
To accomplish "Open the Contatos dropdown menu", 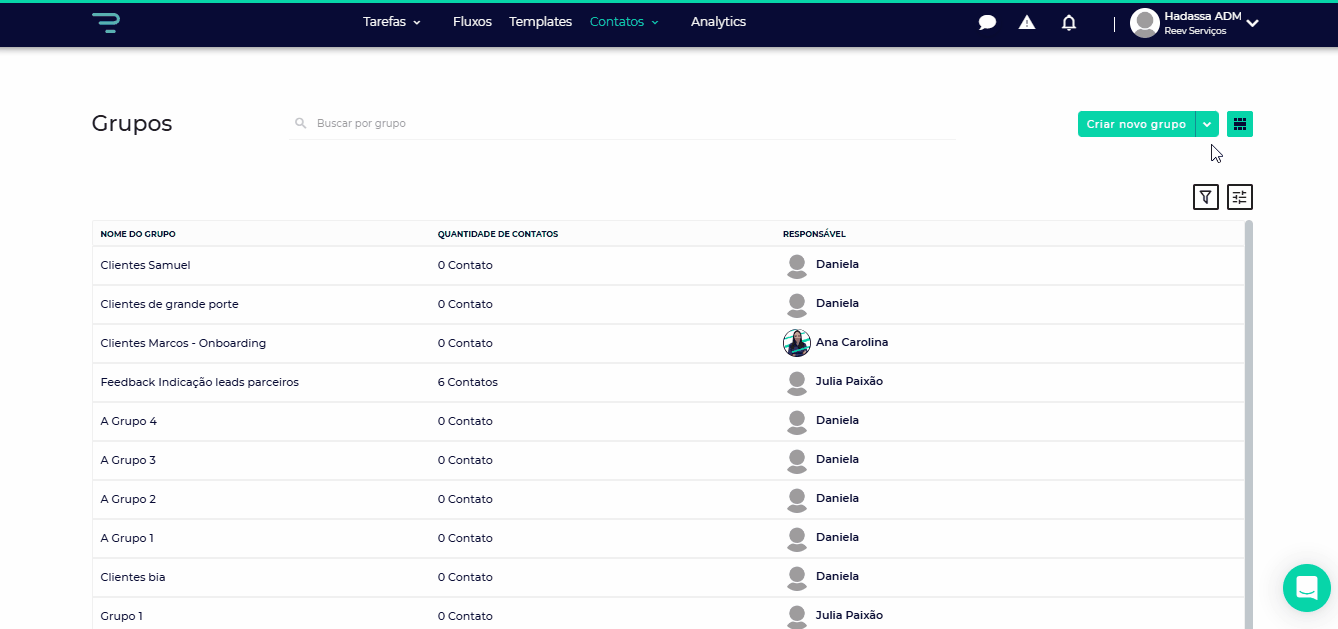I will tap(624, 22).
